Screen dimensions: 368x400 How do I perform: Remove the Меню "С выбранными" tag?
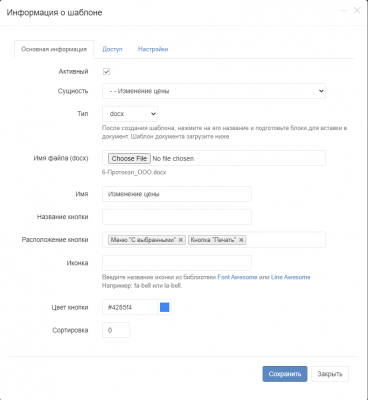pyautogui.click(x=181, y=240)
